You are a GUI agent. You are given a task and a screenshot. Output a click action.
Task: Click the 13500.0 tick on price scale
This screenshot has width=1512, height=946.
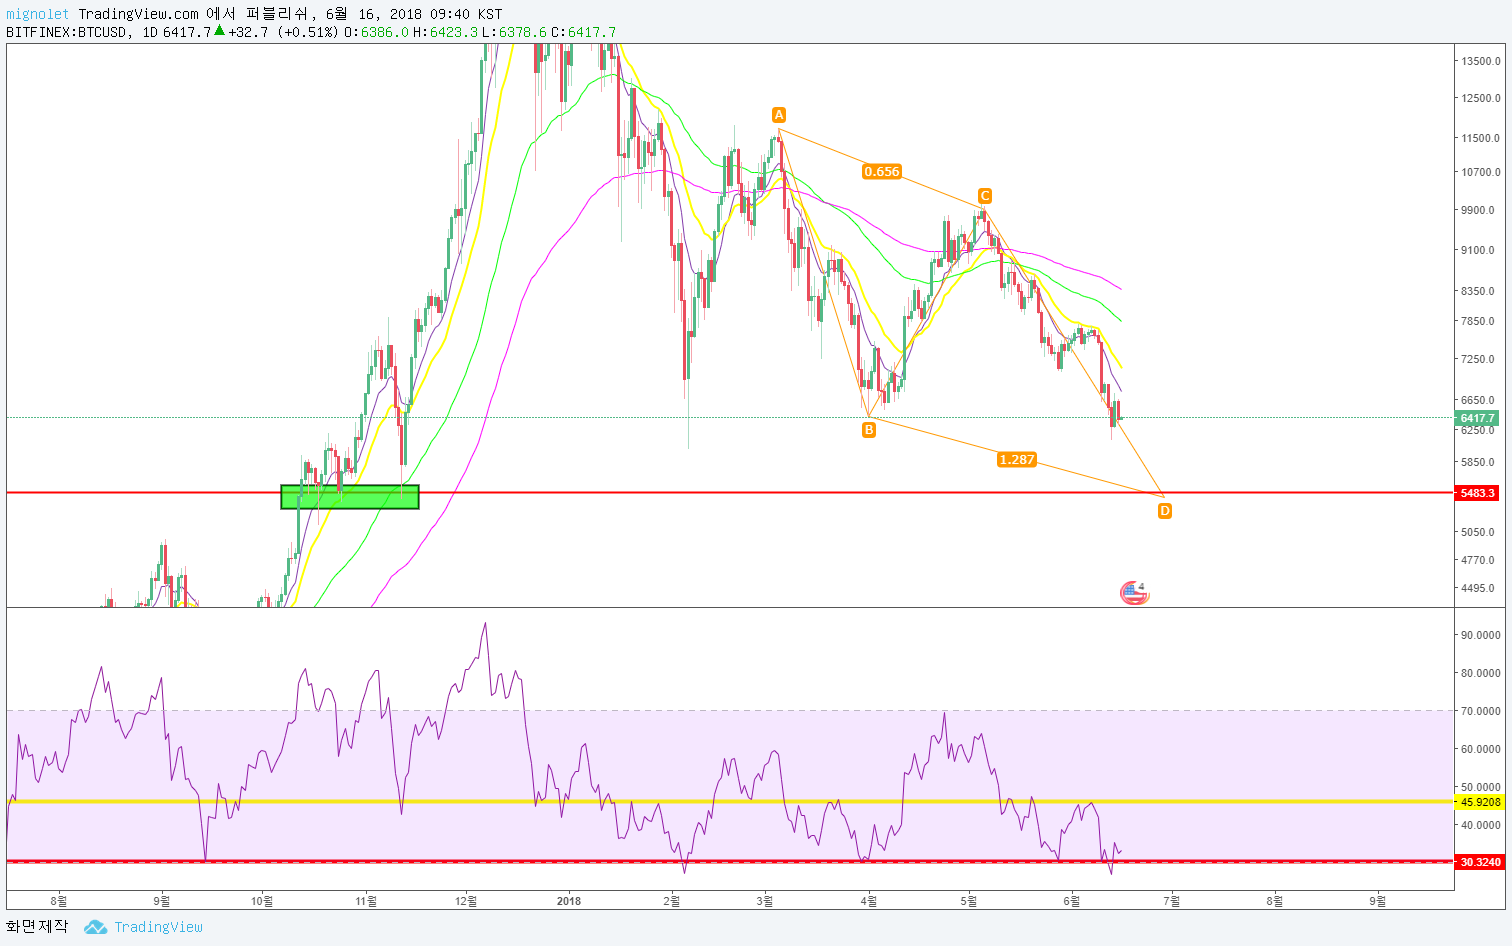(x=1480, y=61)
